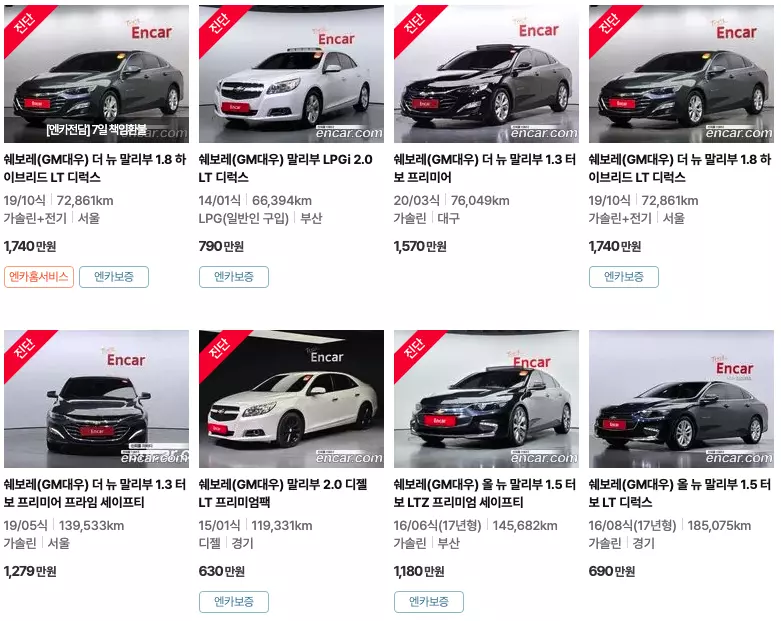The height and width of the screenshot is (621, 781).
Task: Click the Encar logo on the 690만원 car photo
Action: [x=734, y=368]
